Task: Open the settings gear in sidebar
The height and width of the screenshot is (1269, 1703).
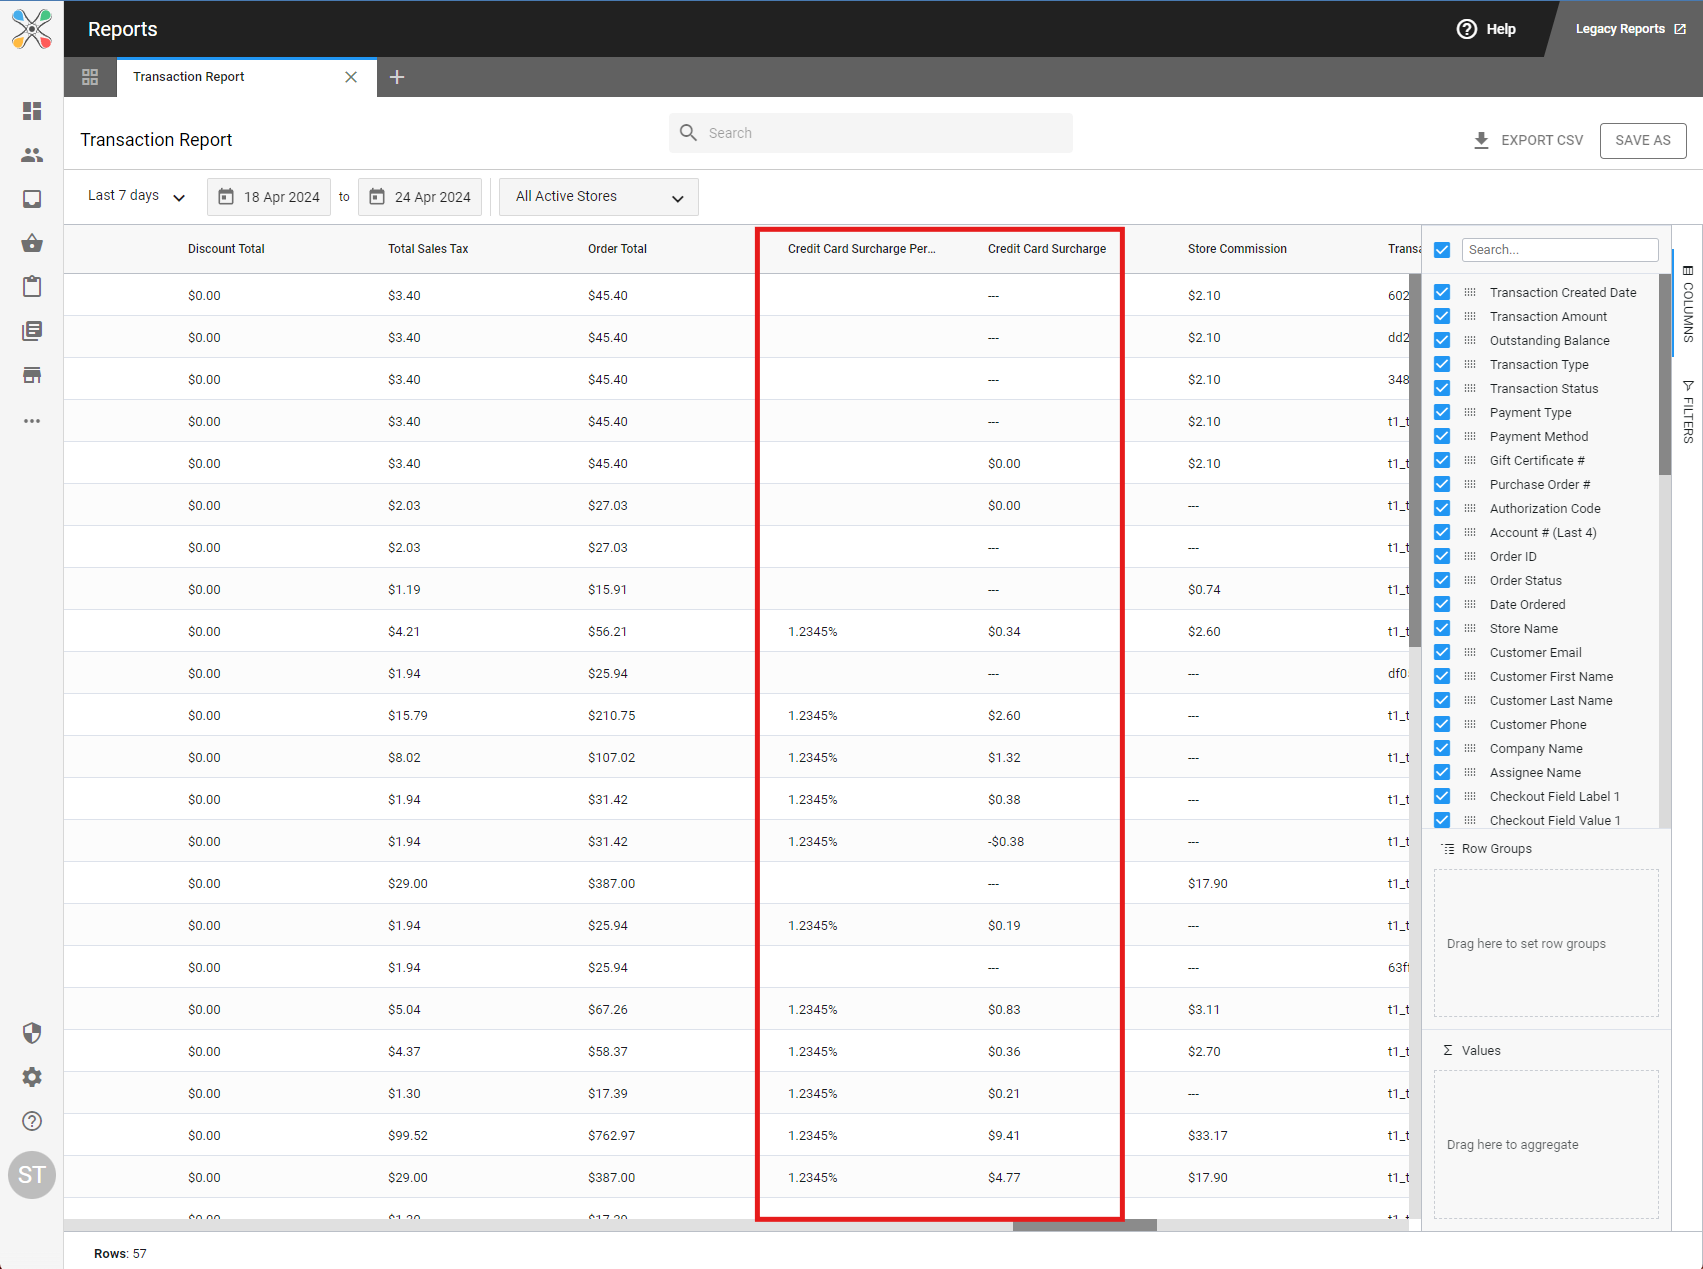Action: [x=32, y=1077]
